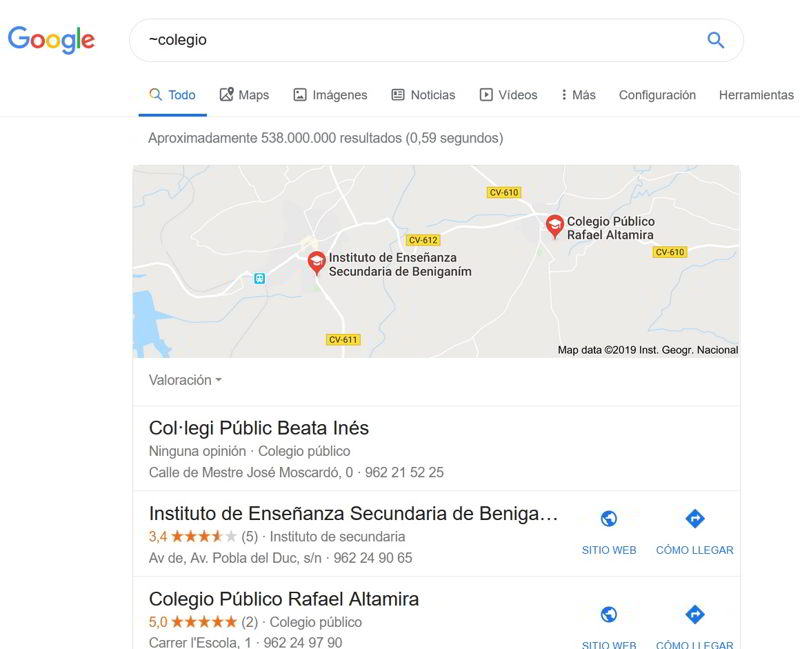Open the Herramientas search tools

coord(756,95)
